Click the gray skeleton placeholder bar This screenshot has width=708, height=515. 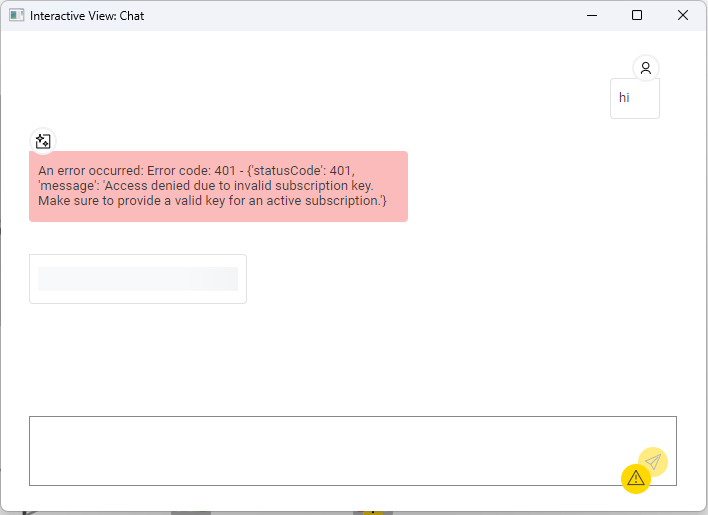138,279
